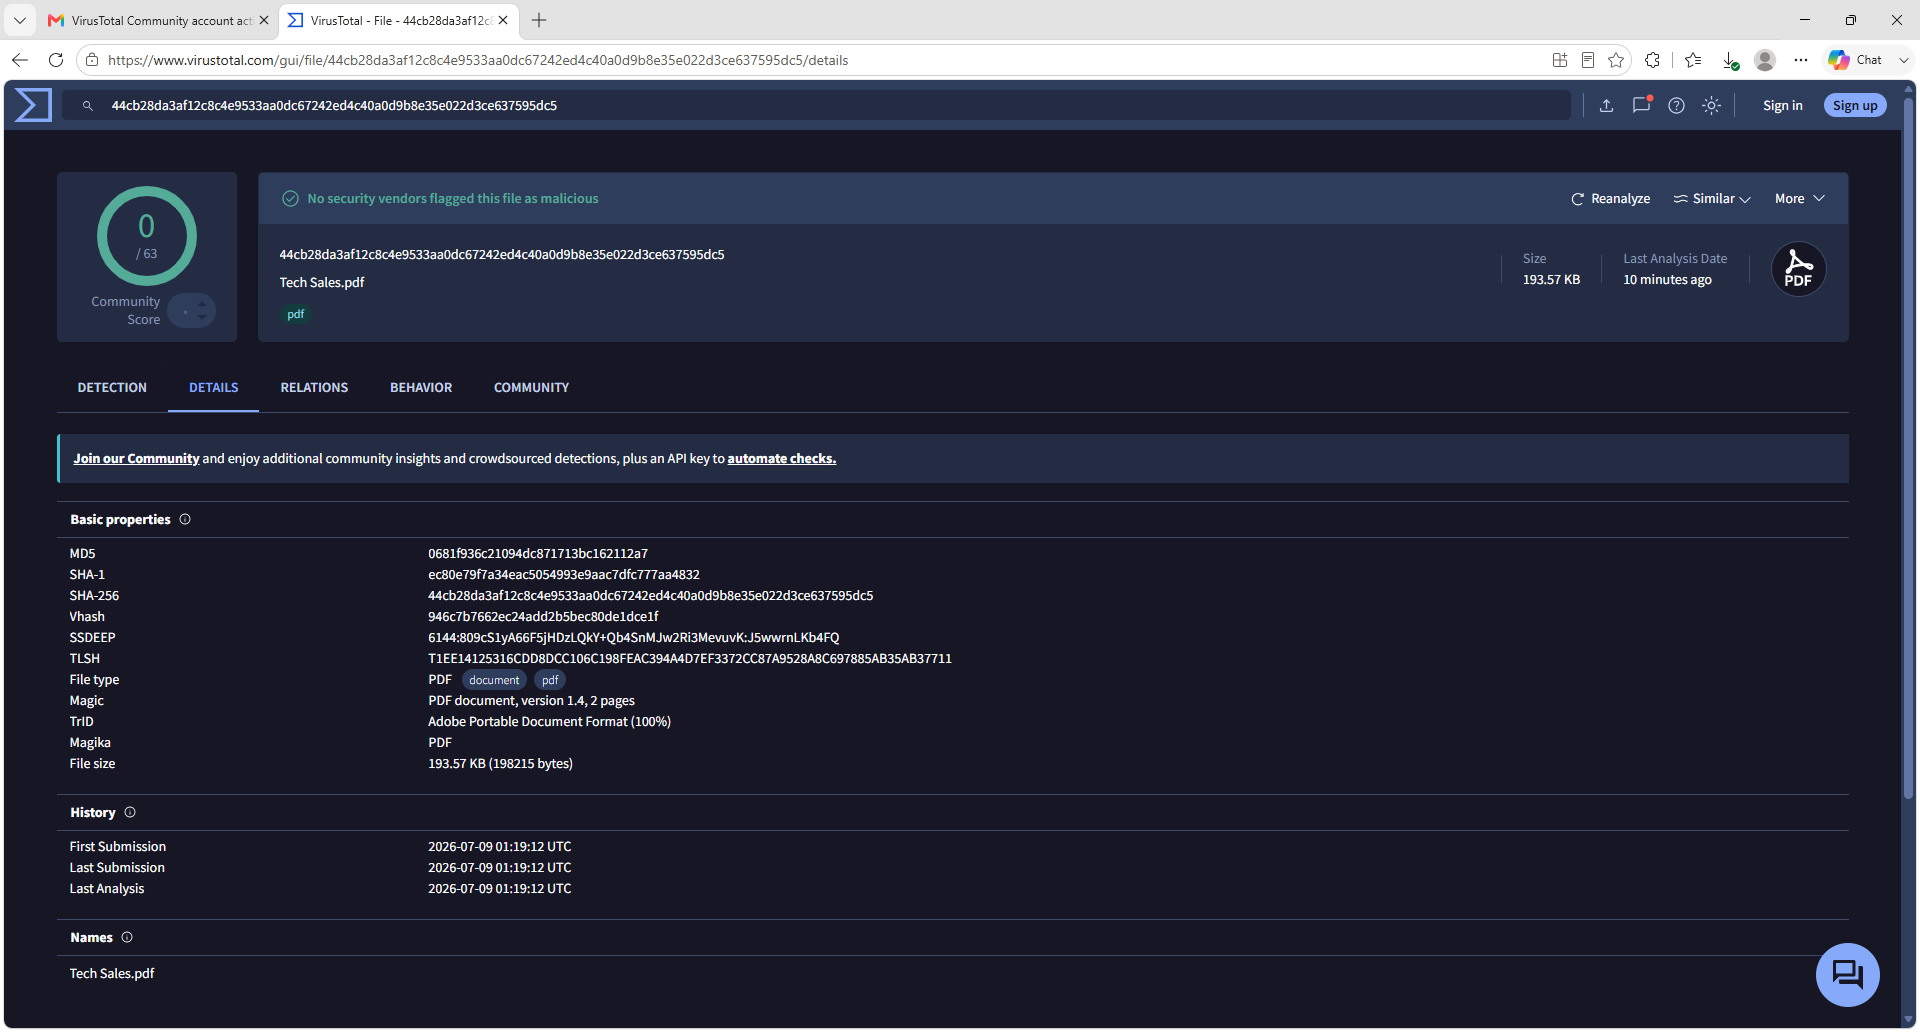Expand the More dropdown
The image size is (1920, 1032).
pos(1800,199)
